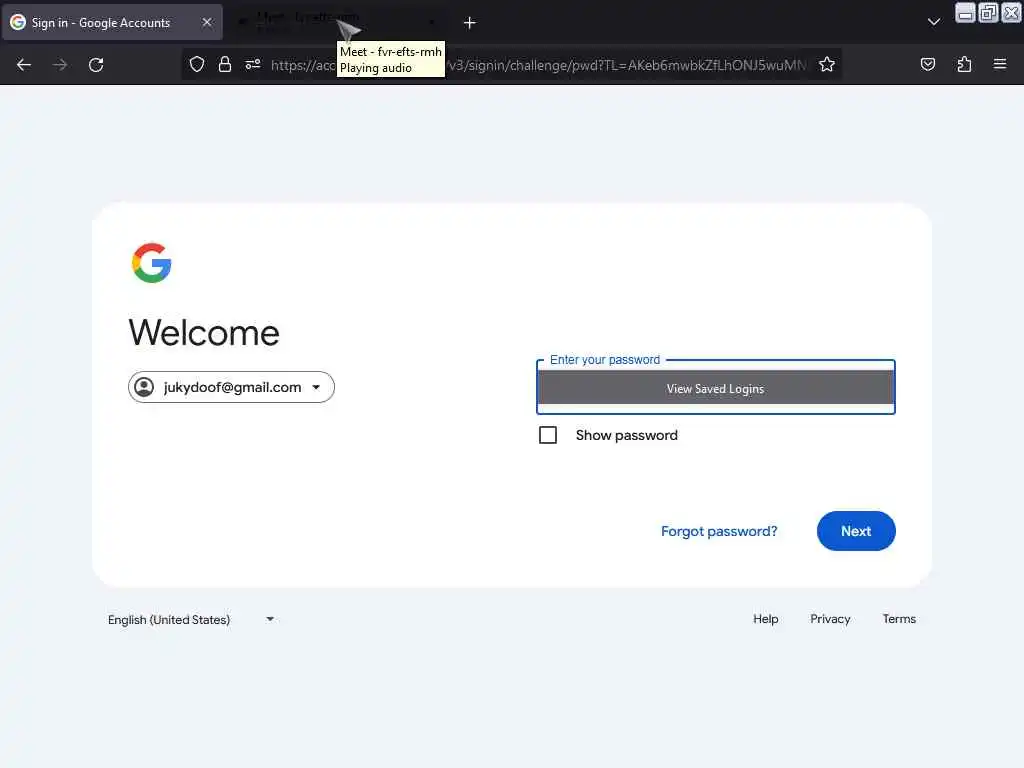Bookmark this page with the star
Screen dimensions: 1024x768
click(x=827, y=65)
